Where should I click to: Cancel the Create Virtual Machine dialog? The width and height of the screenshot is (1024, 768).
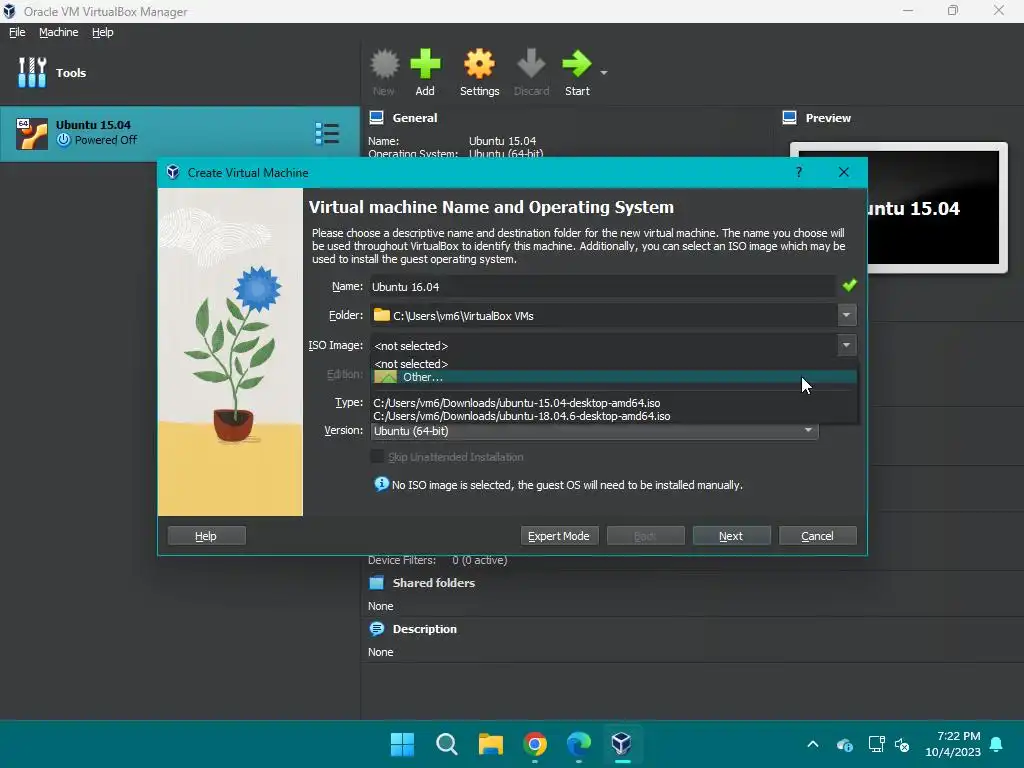[818, 536]
